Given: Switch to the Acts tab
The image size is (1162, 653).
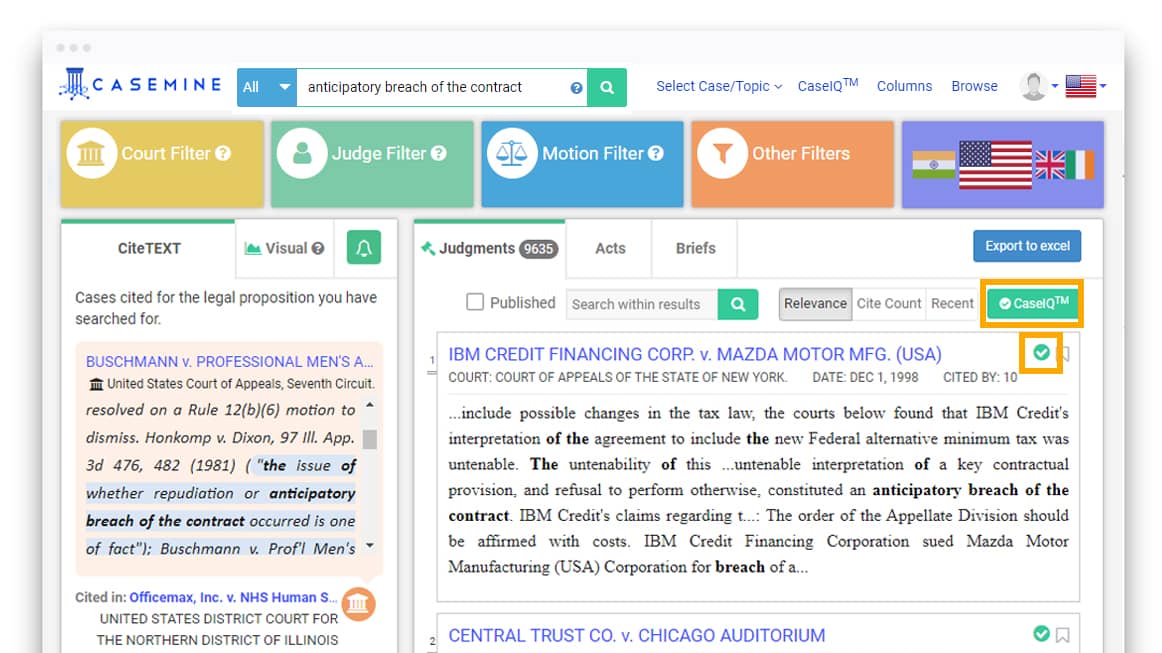Looking at the screenshot, I should coord(610,248).
